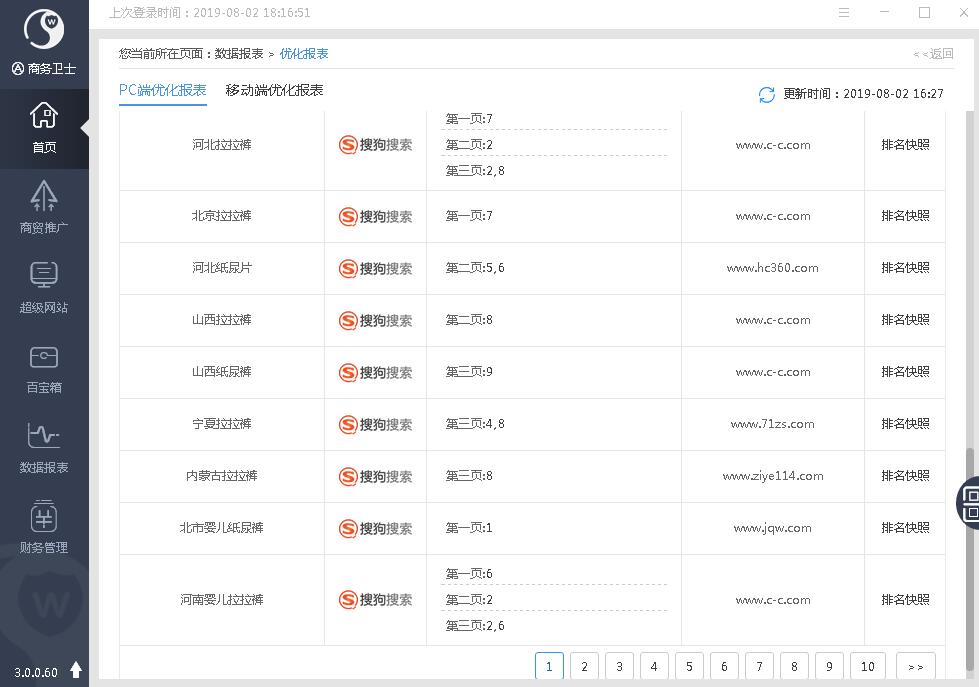The image size is (979, 687).
Task: Go to page 5 in pagination
Action: point(689,666)
